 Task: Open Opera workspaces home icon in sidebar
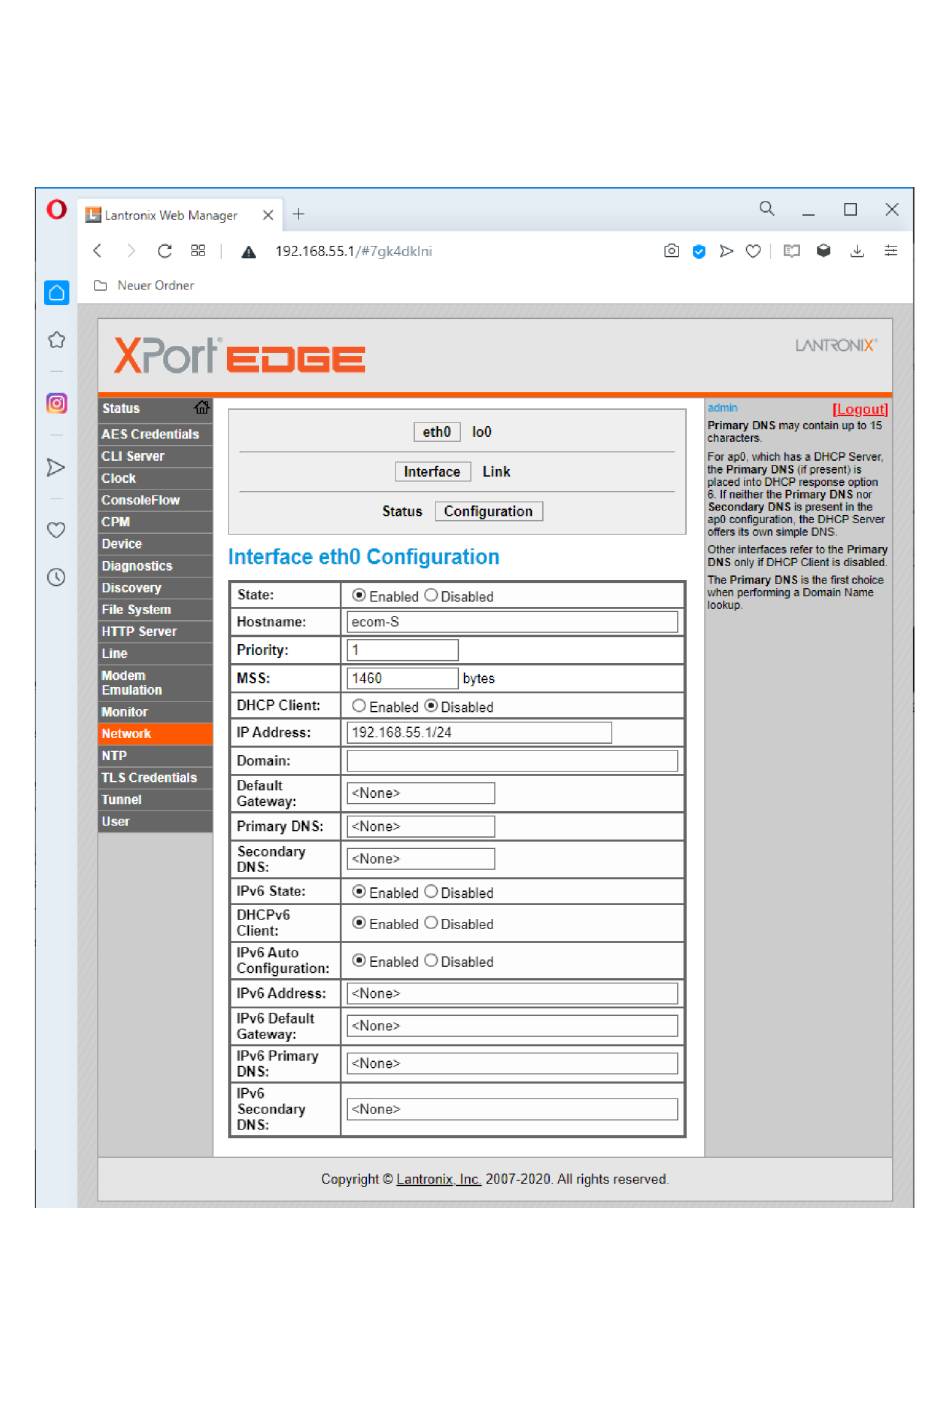(57, 292)
